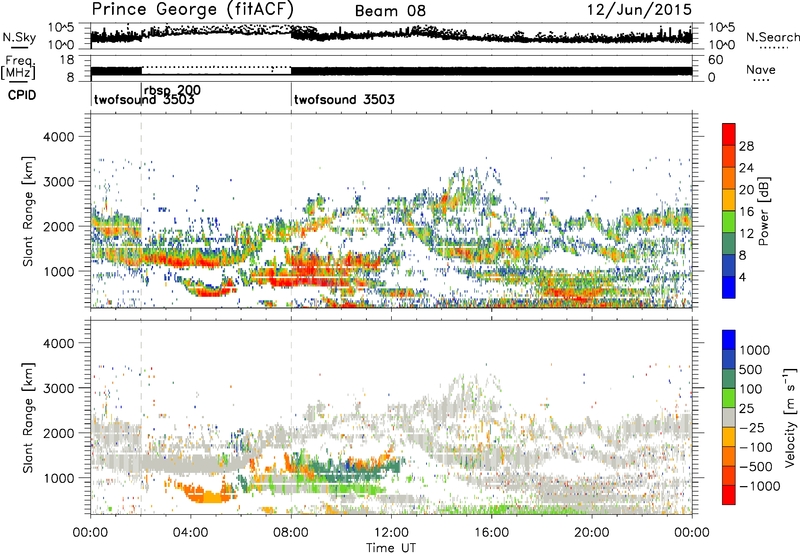800x554 pixels.
Task: Click the "20" tick on Power color bar
Action: (x=746, y=190)
